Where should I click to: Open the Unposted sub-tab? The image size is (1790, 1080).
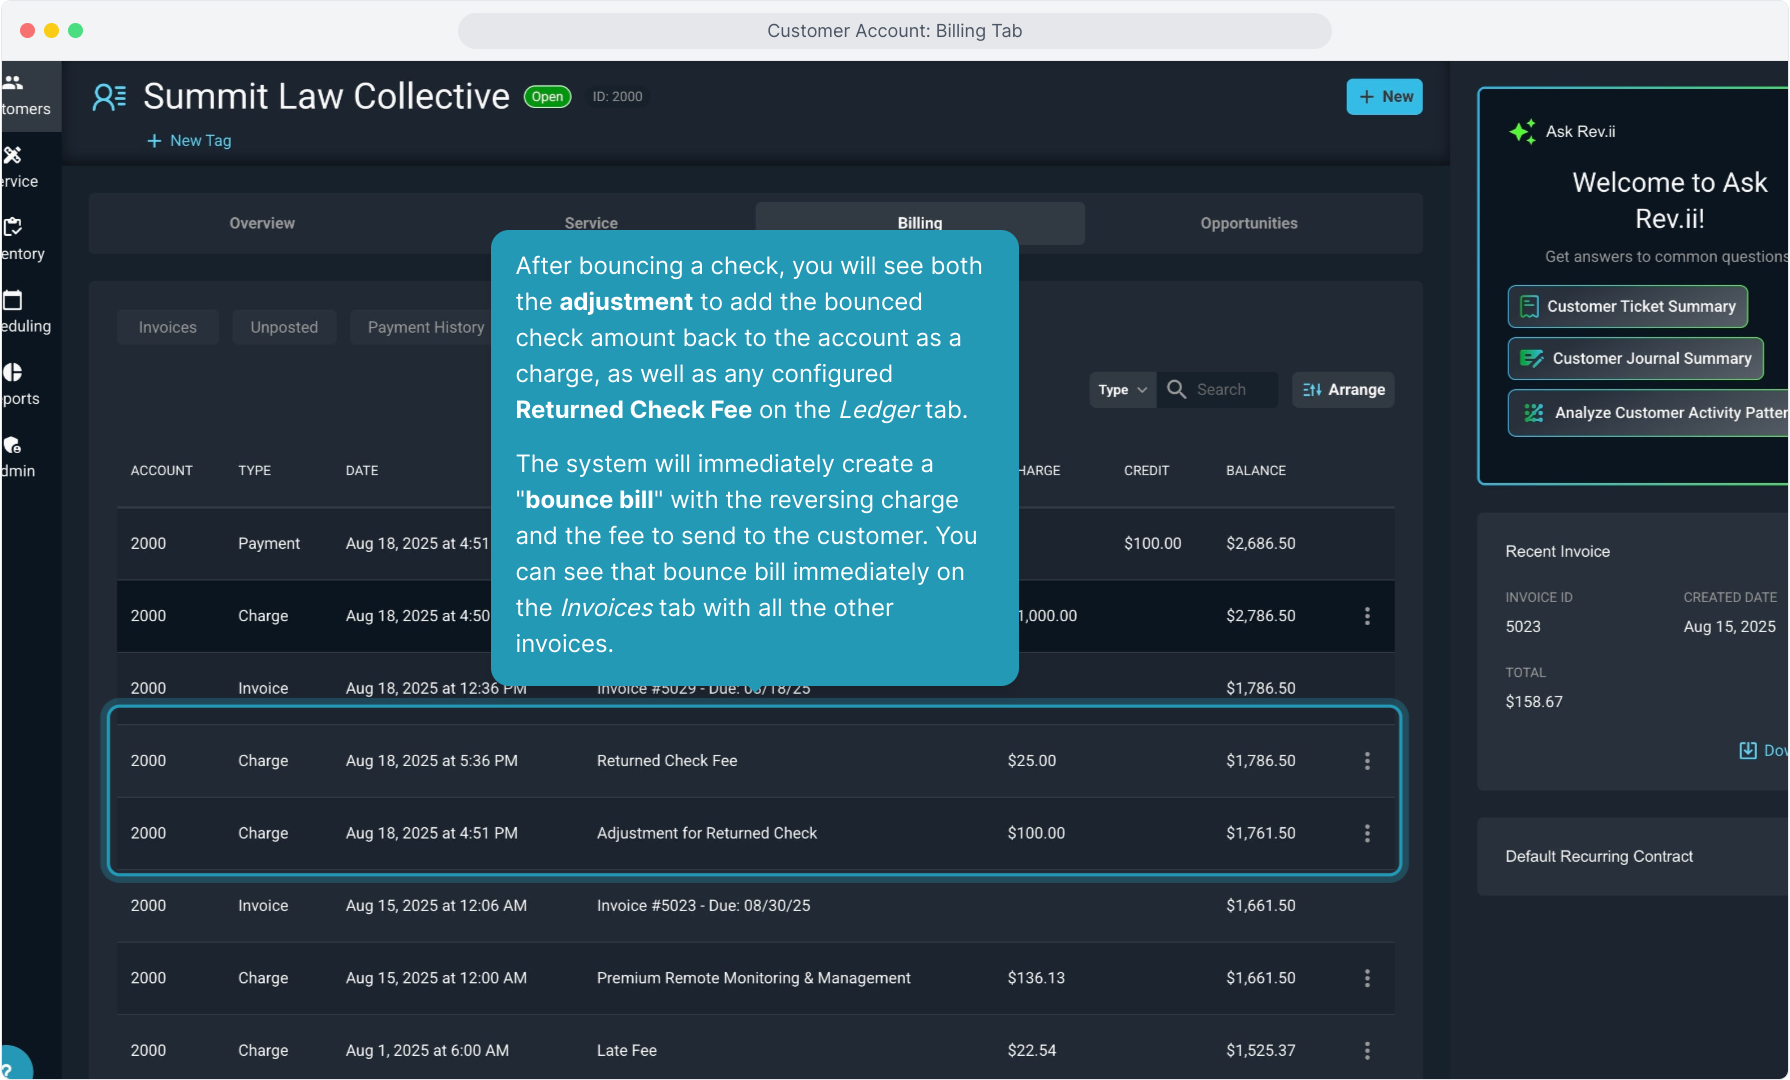[284, 327]
